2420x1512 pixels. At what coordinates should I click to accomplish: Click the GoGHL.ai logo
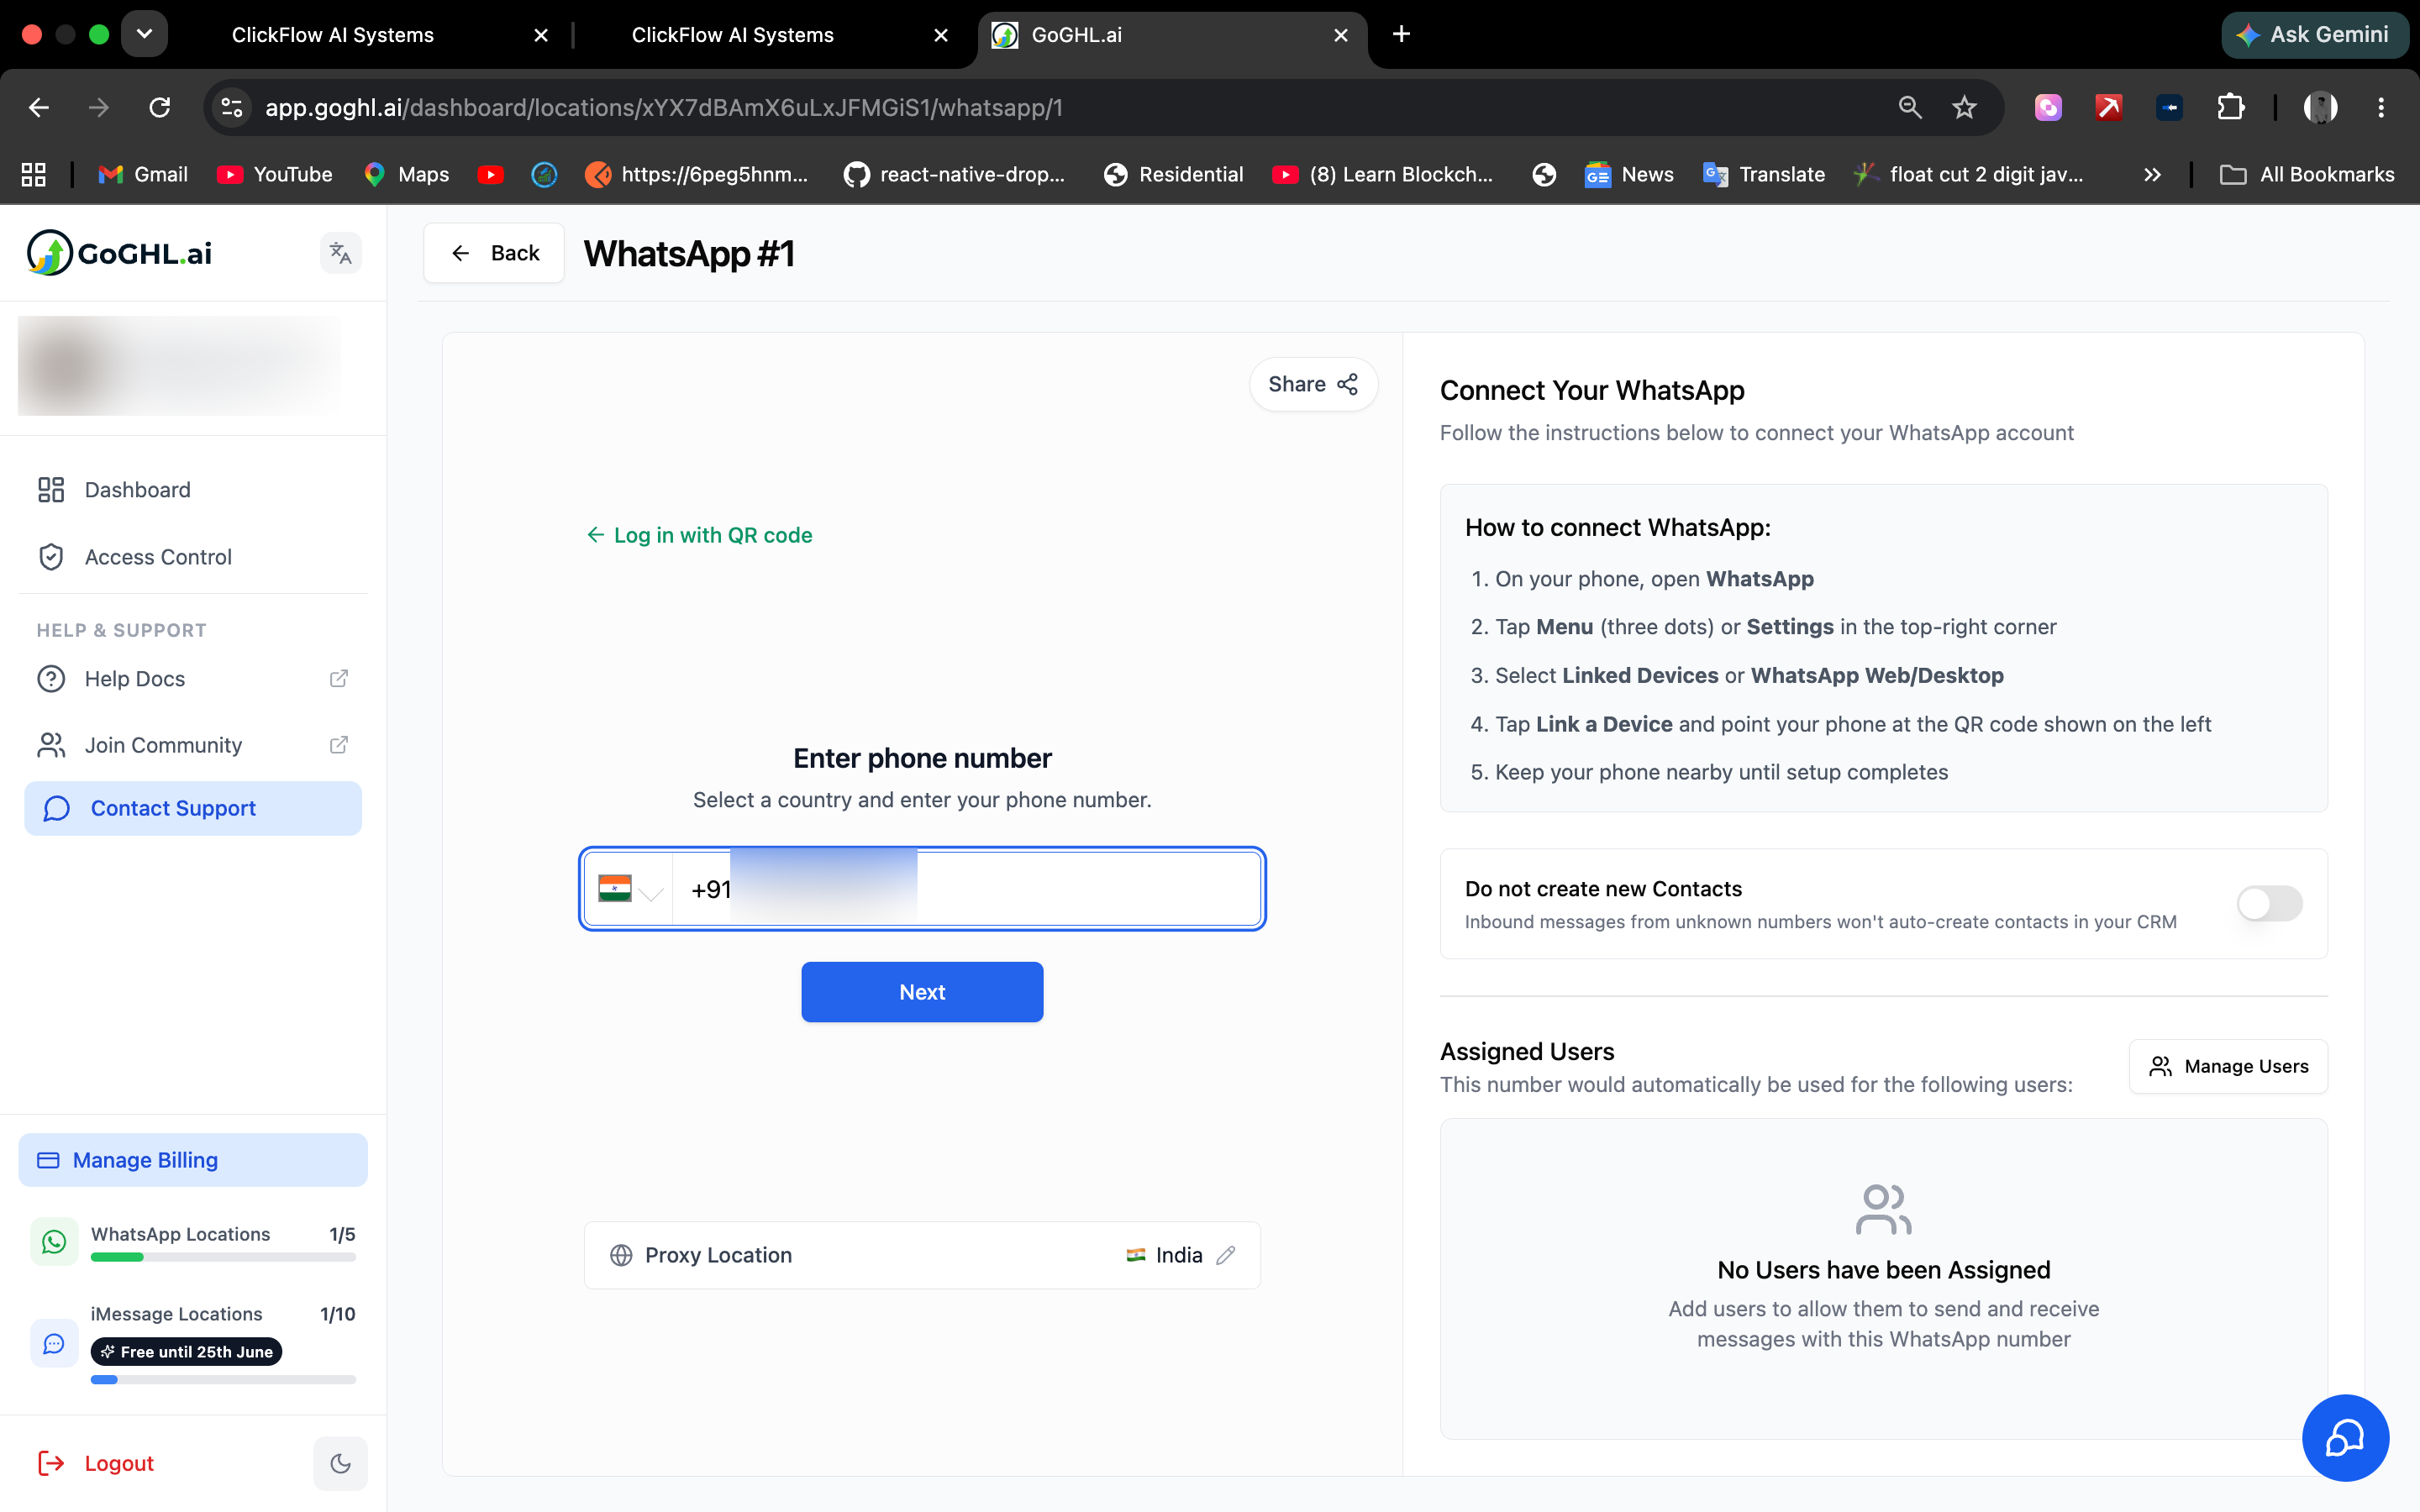tap(120, 253)
